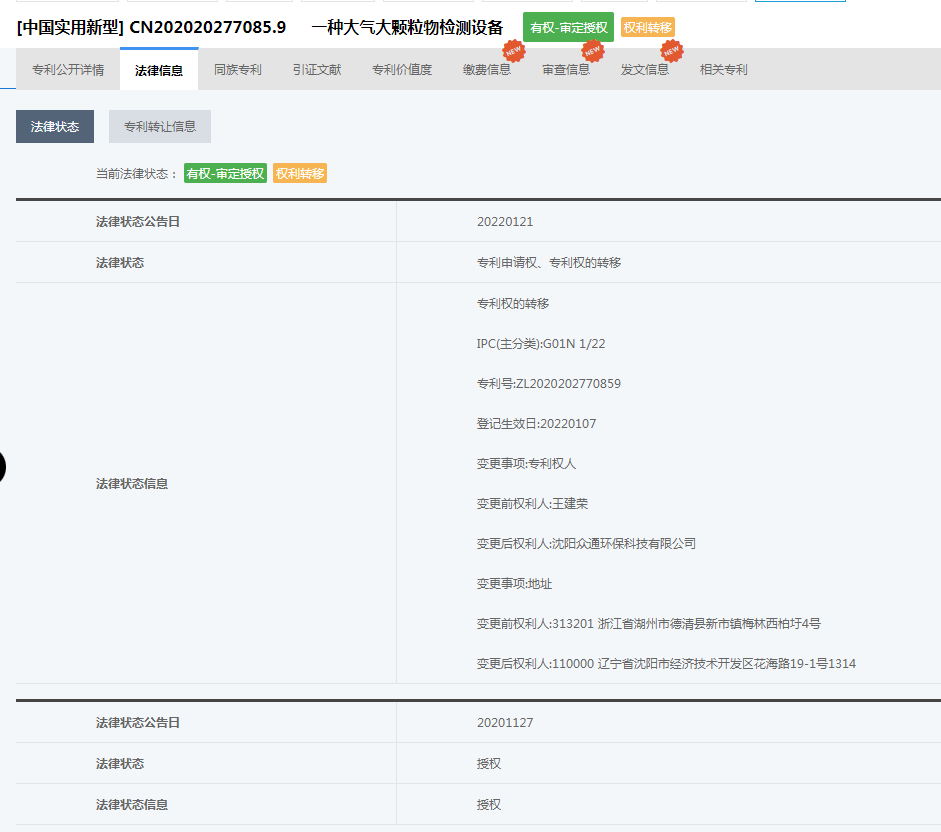Screen dimensions: 941x832
Task: Click orange 权利转移 badge beside patent title
Action: click(x=647, y=27)
